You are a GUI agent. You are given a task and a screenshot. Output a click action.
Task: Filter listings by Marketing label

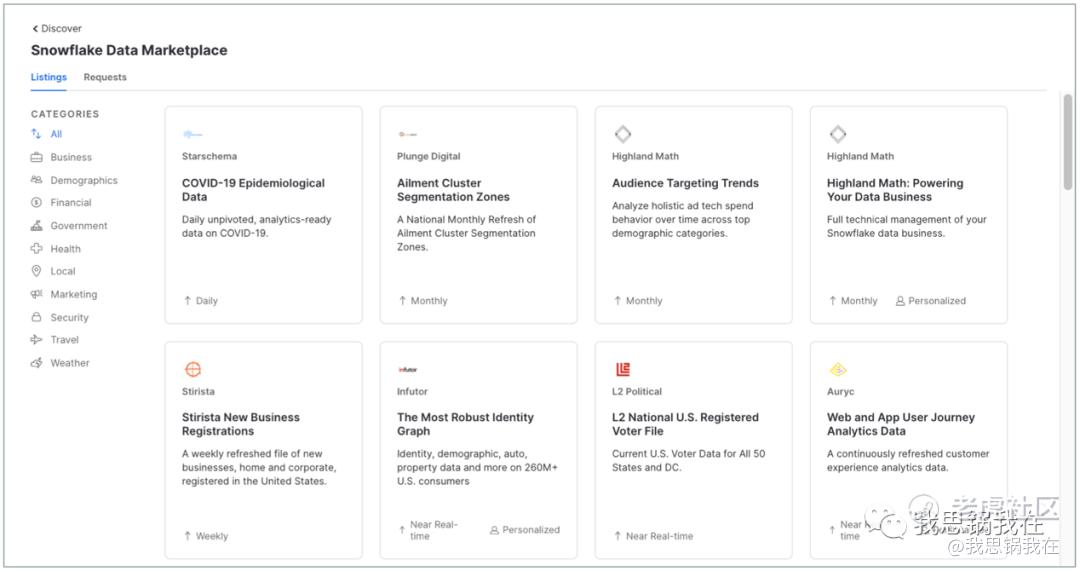[x=74, y=294]
